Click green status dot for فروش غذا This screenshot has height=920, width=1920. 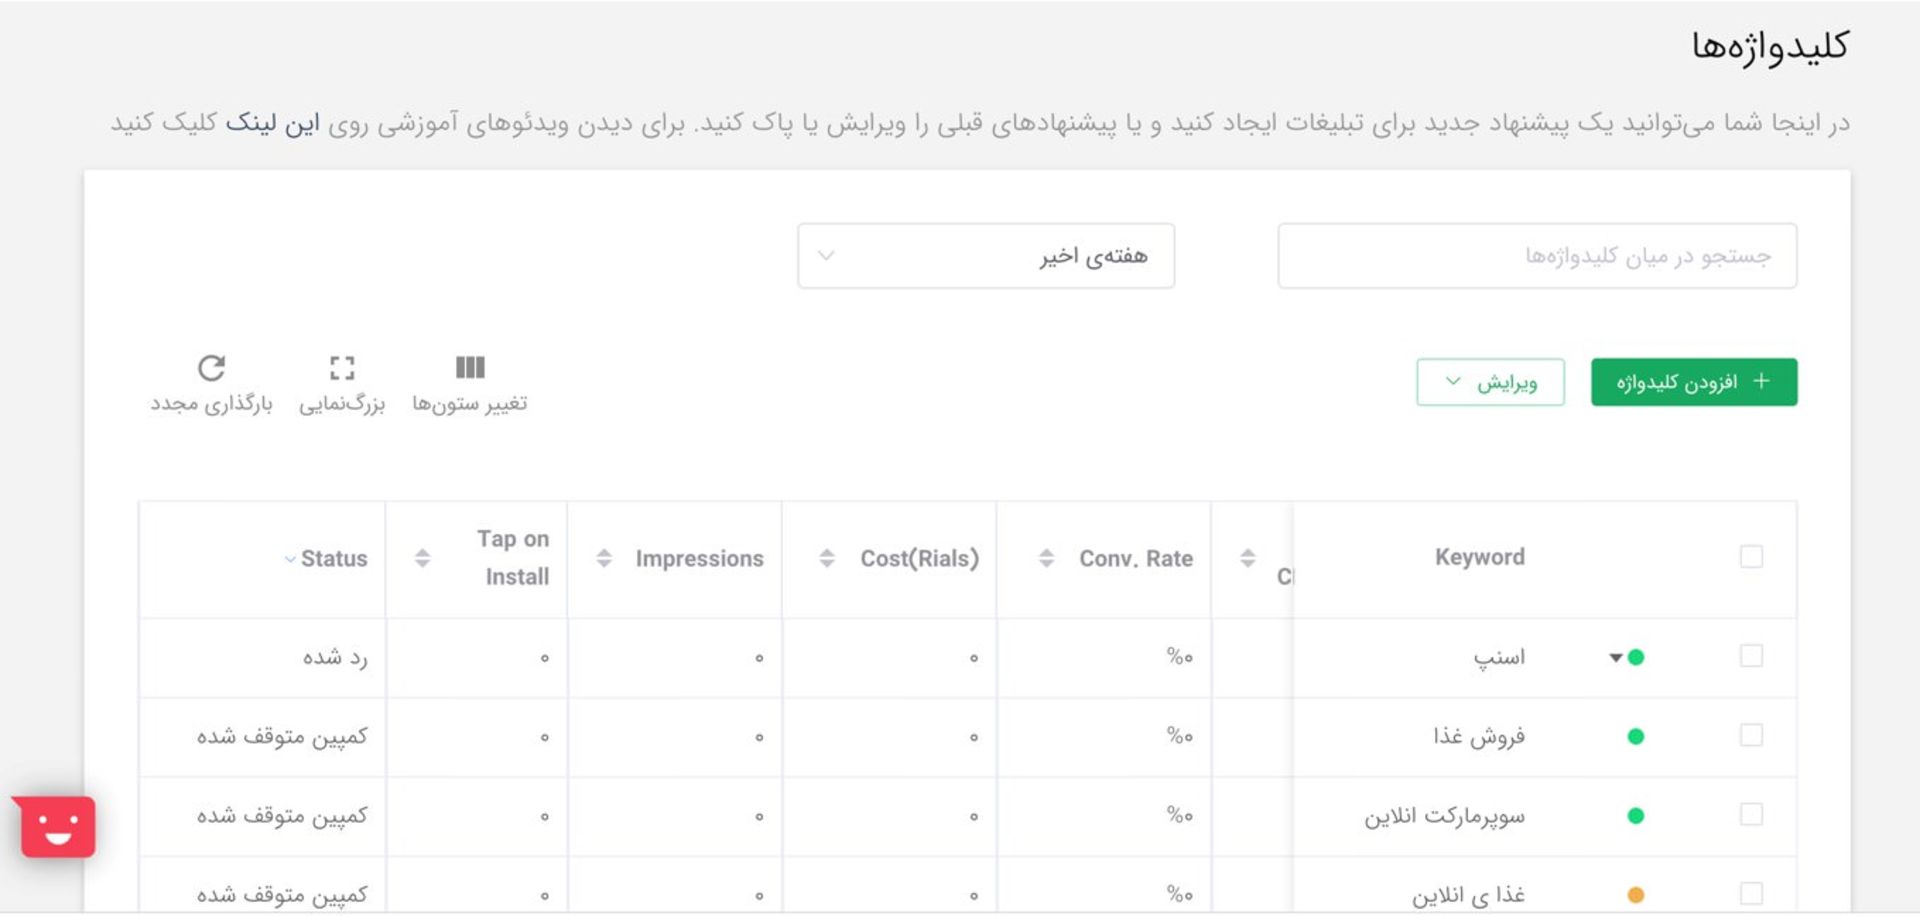(x=1636, y=737)
